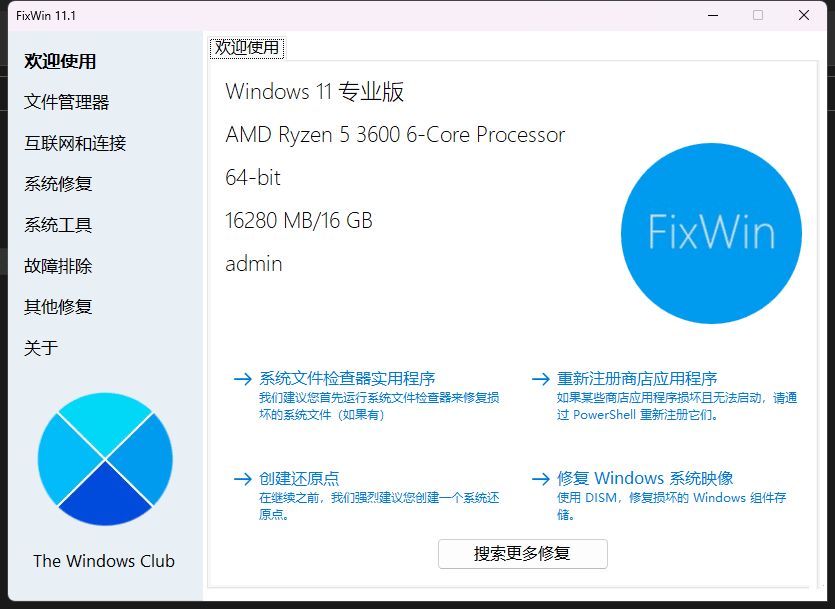Click arrow icon beside 系统文件检查器实用程序
Screen dimensions: 835x609
click(x=242, y=379)
